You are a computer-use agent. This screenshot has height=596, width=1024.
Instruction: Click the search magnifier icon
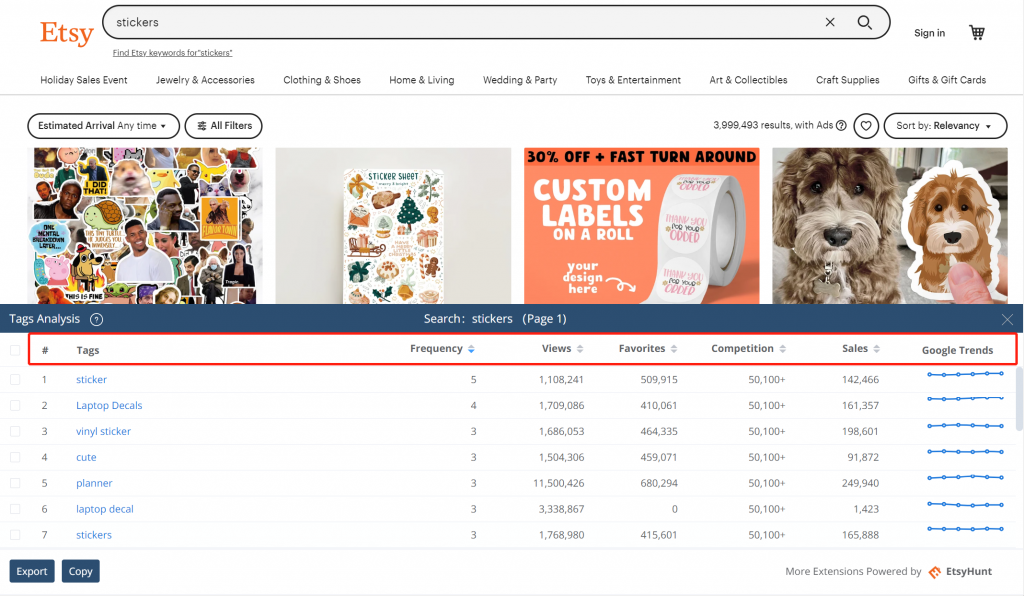tap(865, 22)
